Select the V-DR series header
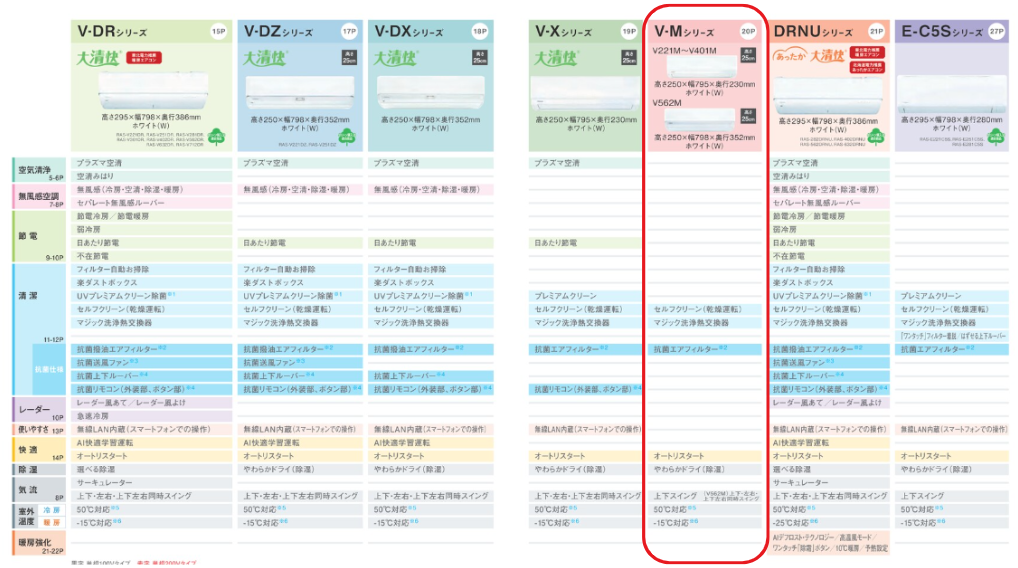Screen dimensions: 1018x568 coord(151,31)
